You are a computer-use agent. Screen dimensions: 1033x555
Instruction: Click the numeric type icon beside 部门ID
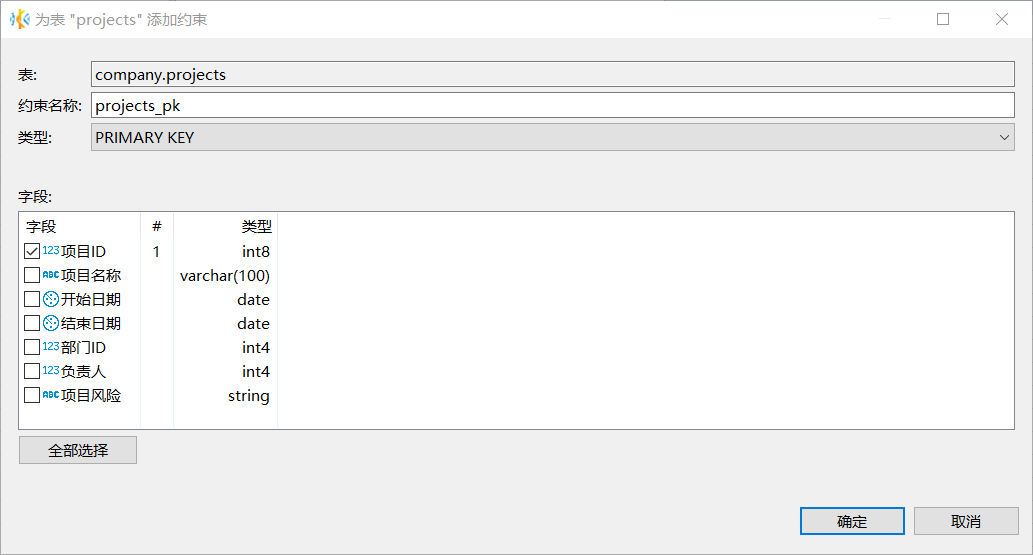(51, 347)
